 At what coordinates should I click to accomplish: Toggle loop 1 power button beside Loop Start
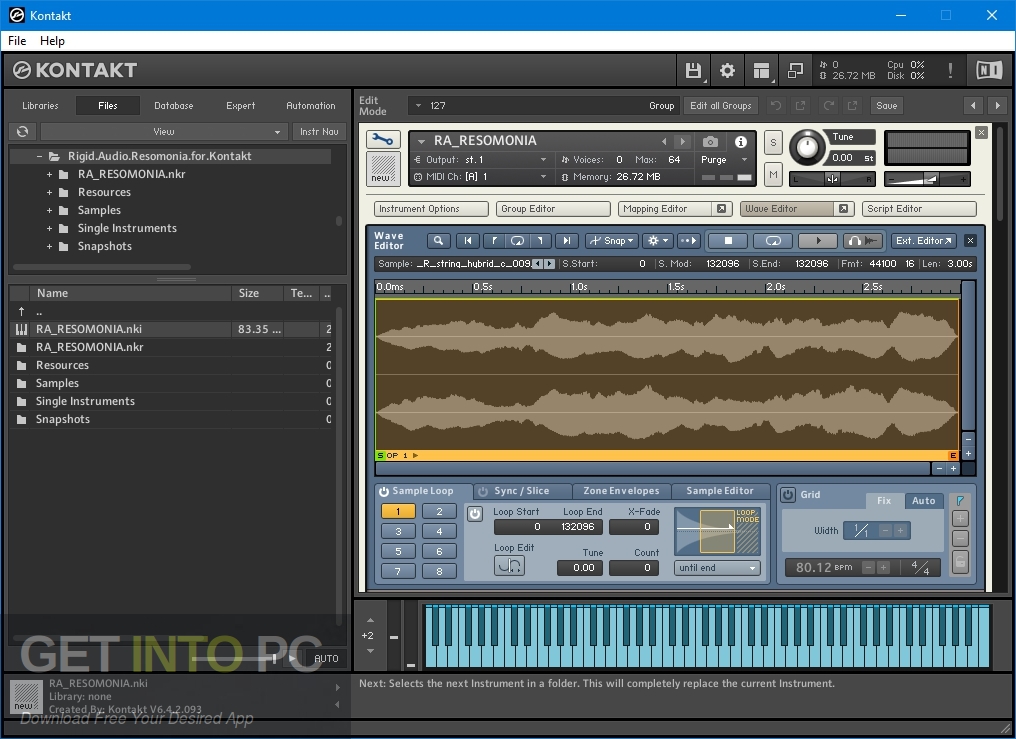coord(475,514)
